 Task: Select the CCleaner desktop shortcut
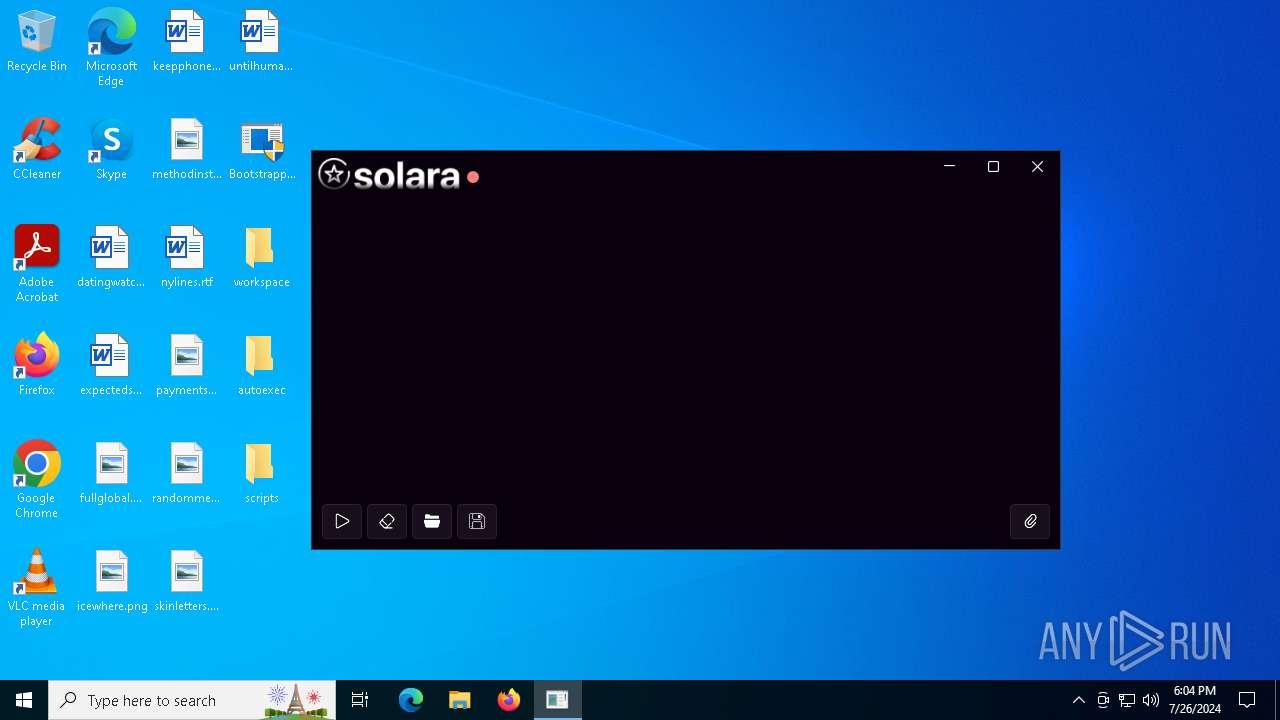37,150
